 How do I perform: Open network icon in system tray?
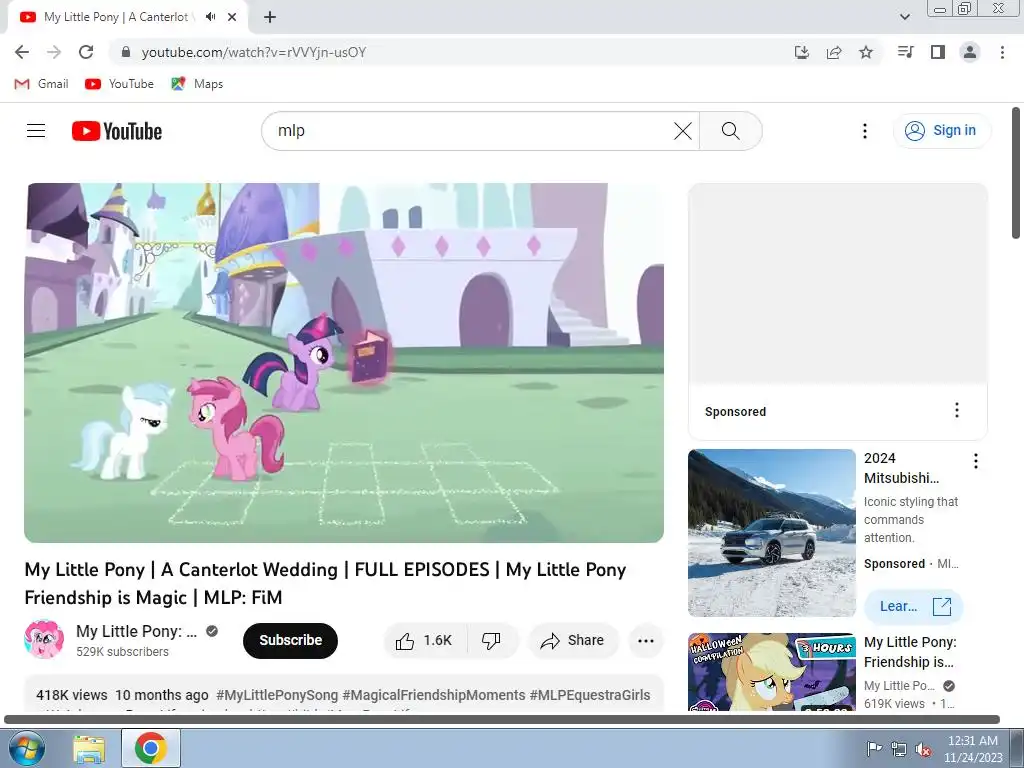(899, 749)
